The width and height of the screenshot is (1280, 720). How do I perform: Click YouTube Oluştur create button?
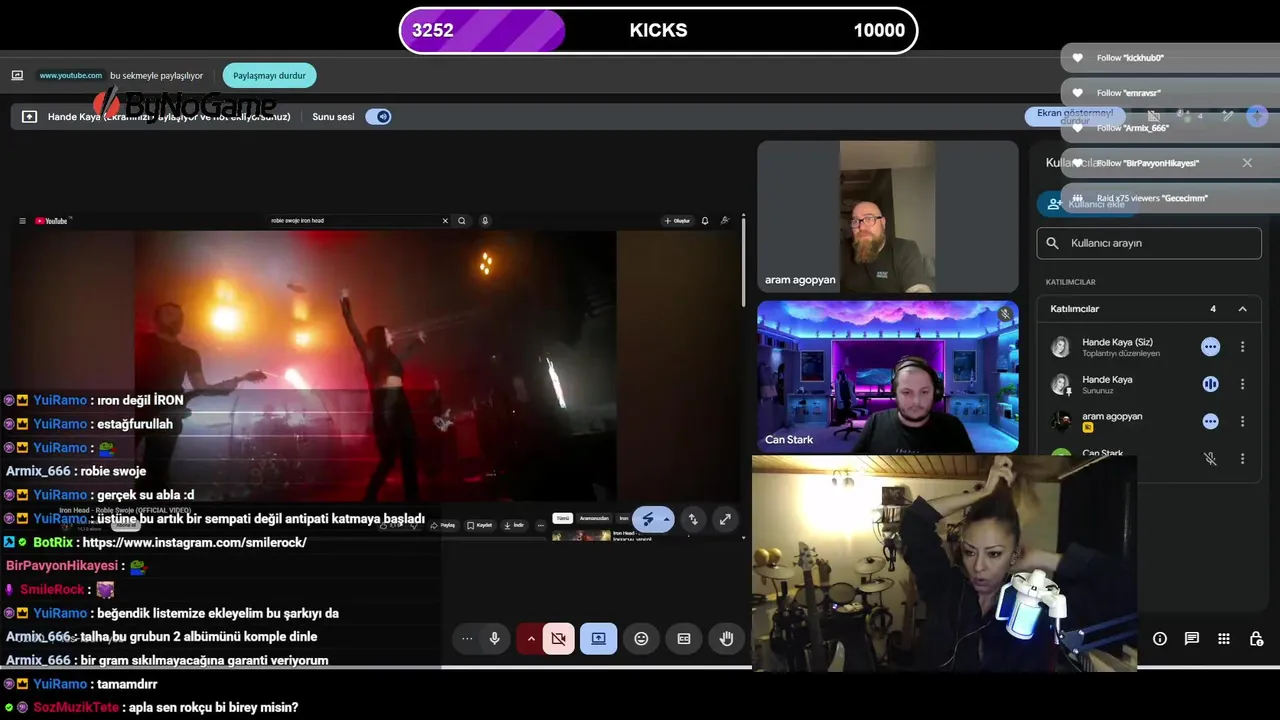pos(677,221)
